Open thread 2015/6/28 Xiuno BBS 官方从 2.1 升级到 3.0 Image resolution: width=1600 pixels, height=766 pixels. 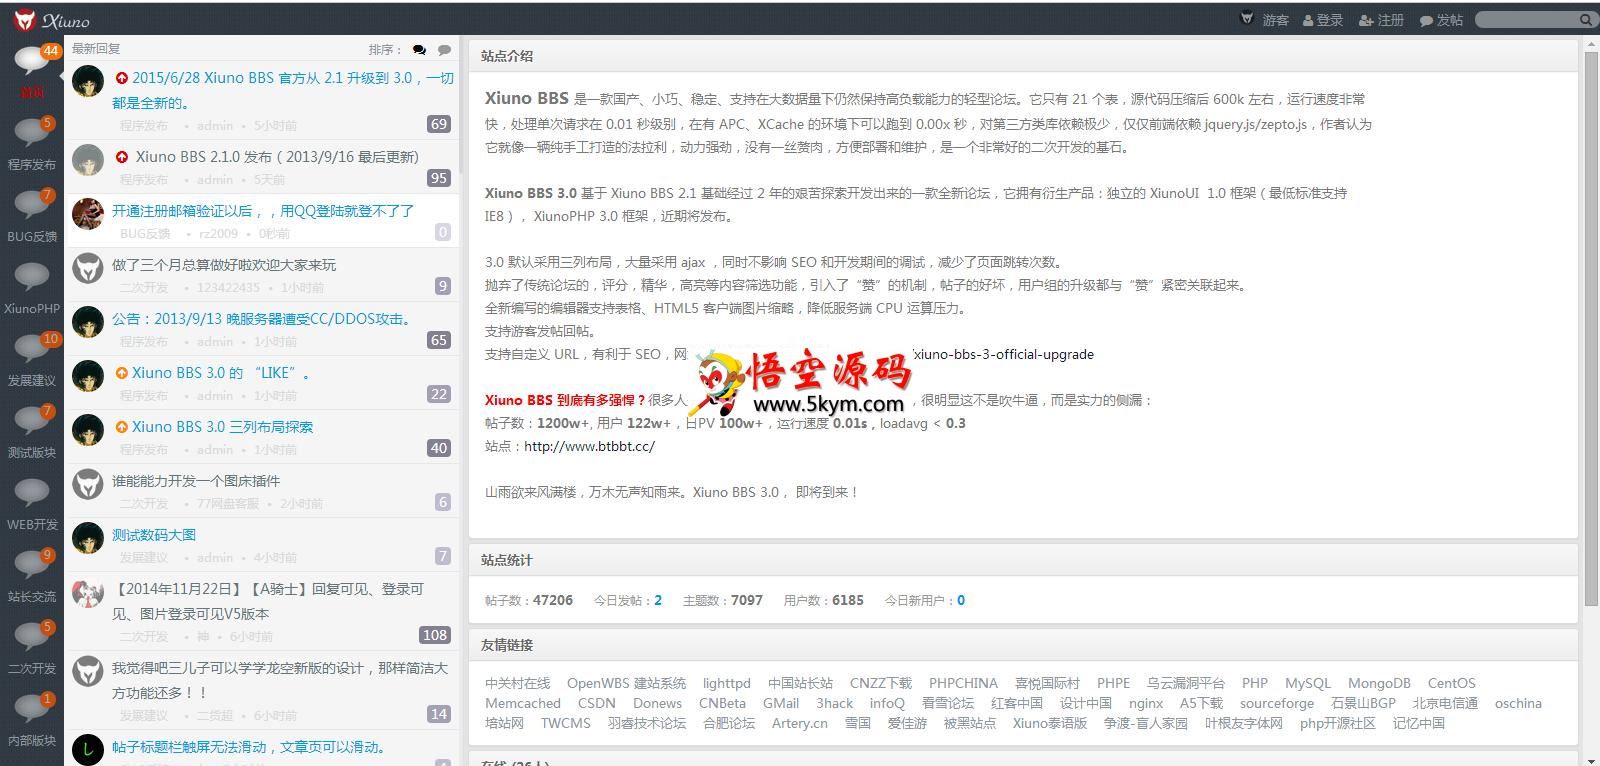click(x=283, y=90)
